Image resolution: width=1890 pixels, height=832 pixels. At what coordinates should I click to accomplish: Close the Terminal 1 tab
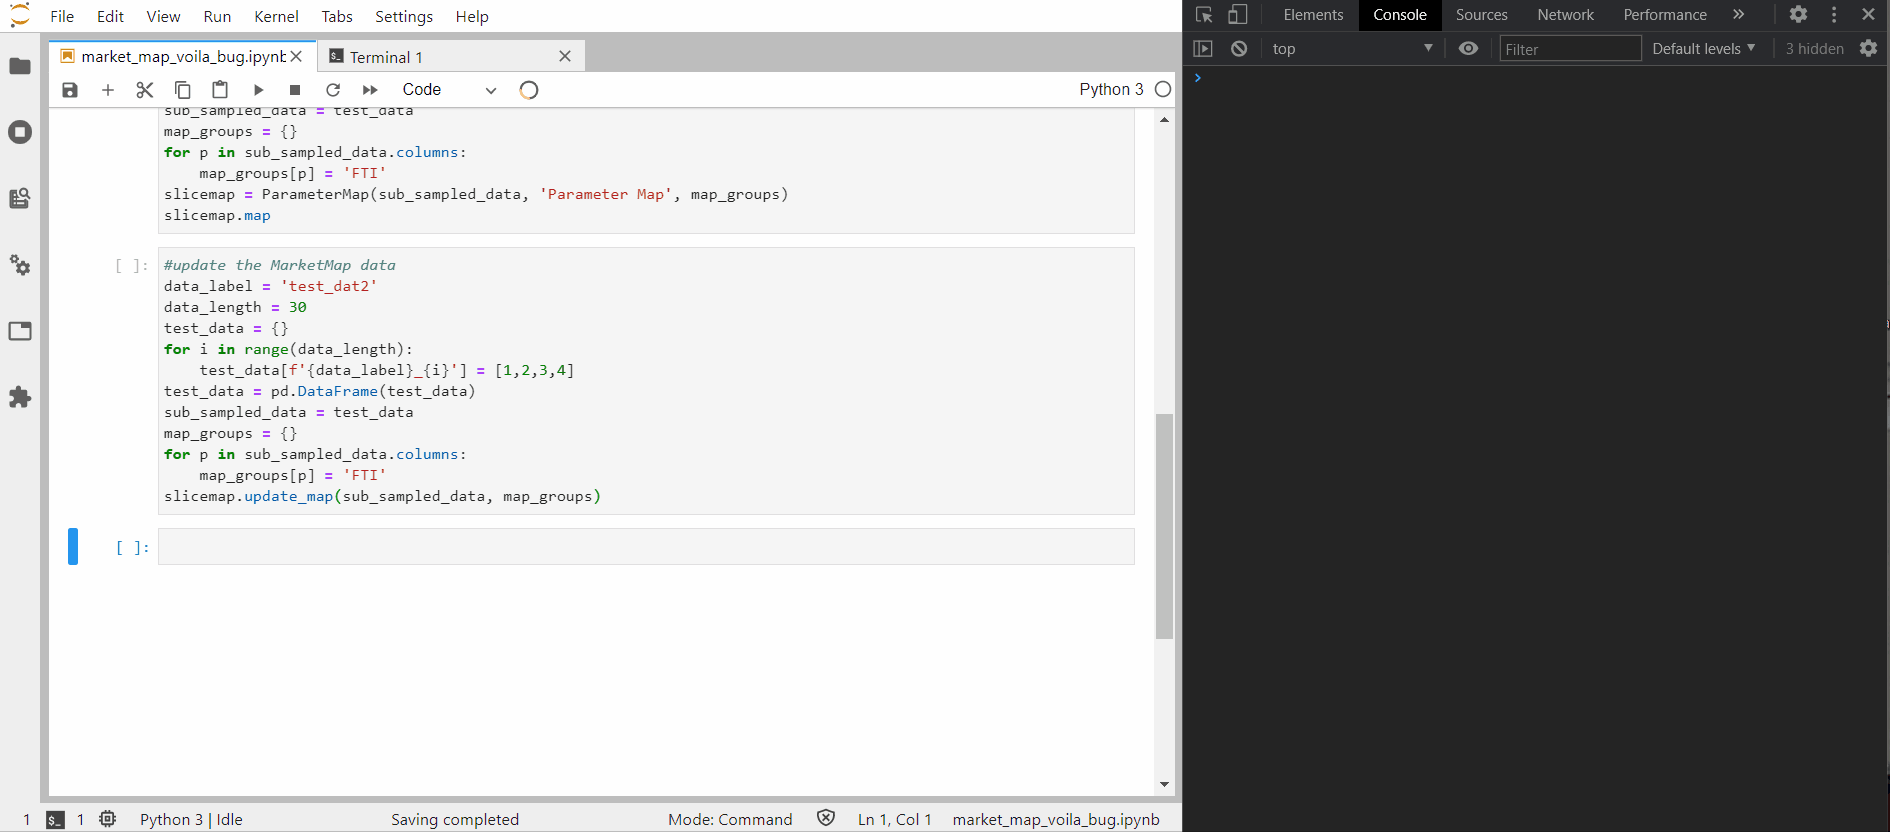pyautogui.click(x=565, y=56)
